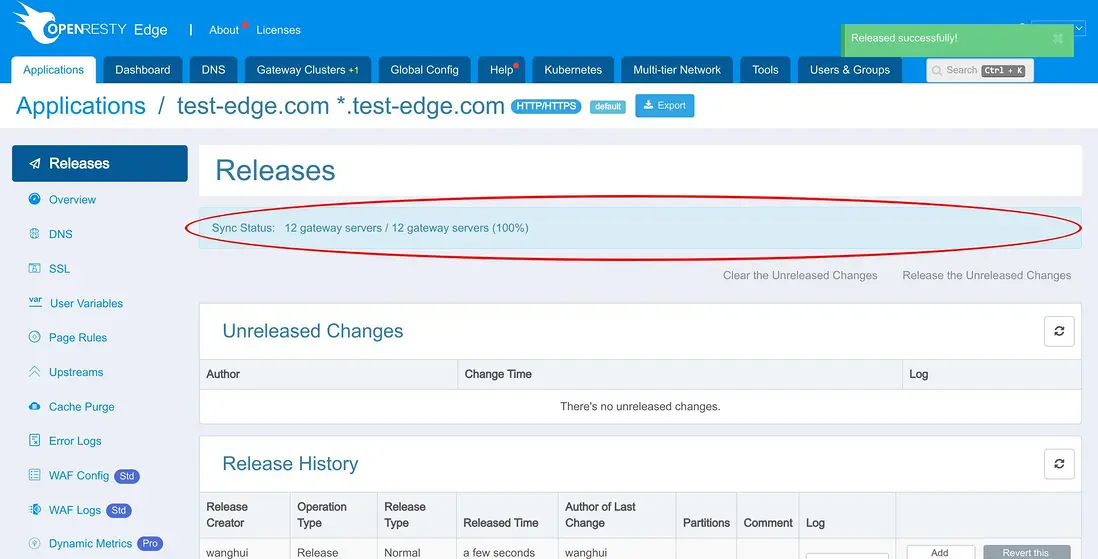Dismiss the Released successfully notification
Viewport: 1098px width, 559px height.
[1057, 39]
